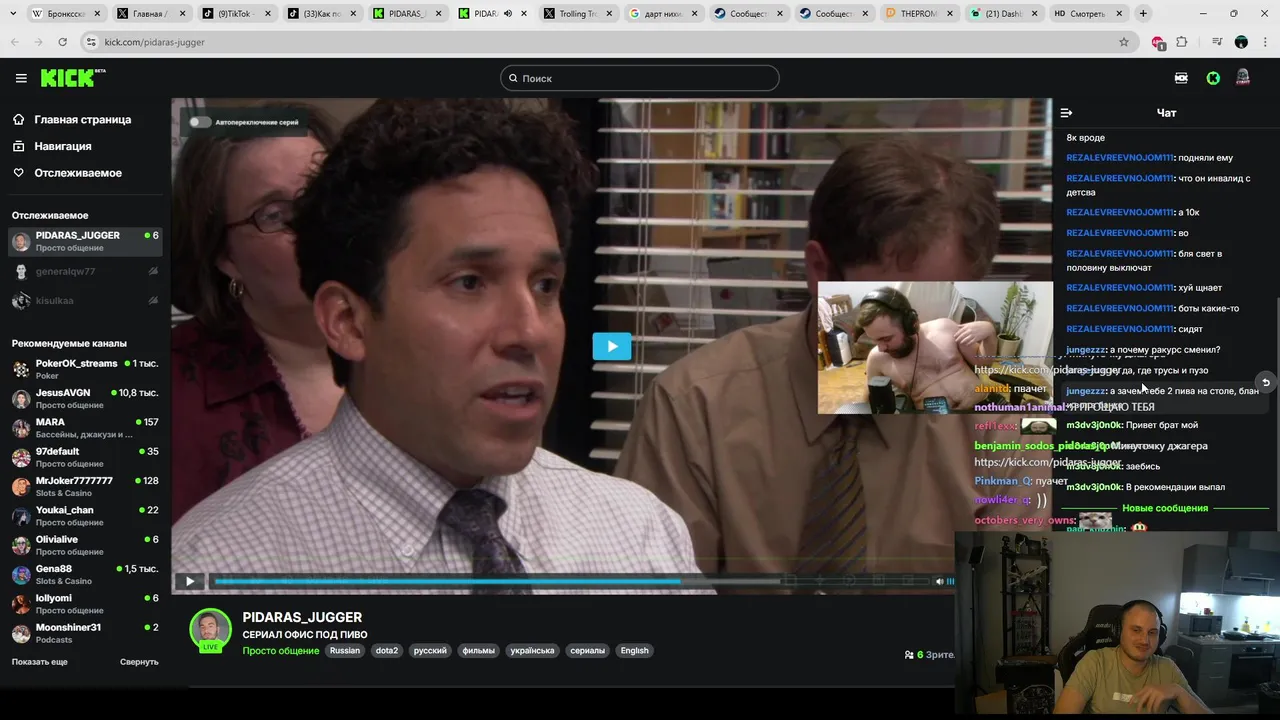Expand list with Показать еще

click(40, 662)
